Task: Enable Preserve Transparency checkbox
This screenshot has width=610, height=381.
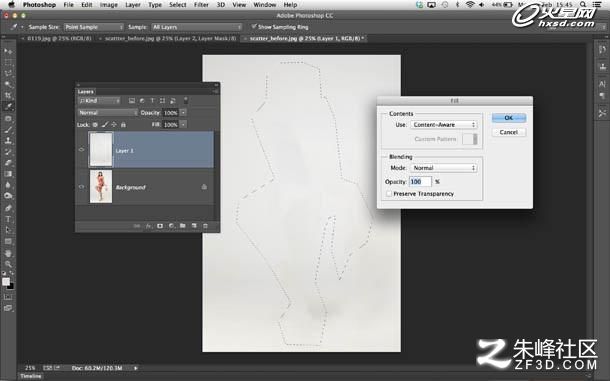Action: 388,193
